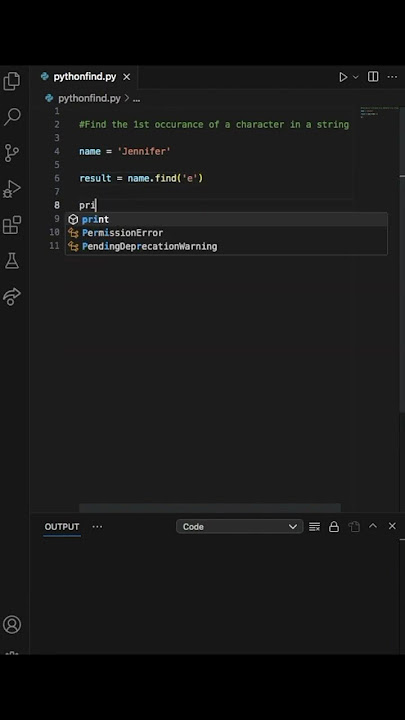This screenshot has width=405, height=720.
Task: Open the Testing flask icon
Action: [x=12, y=261]
